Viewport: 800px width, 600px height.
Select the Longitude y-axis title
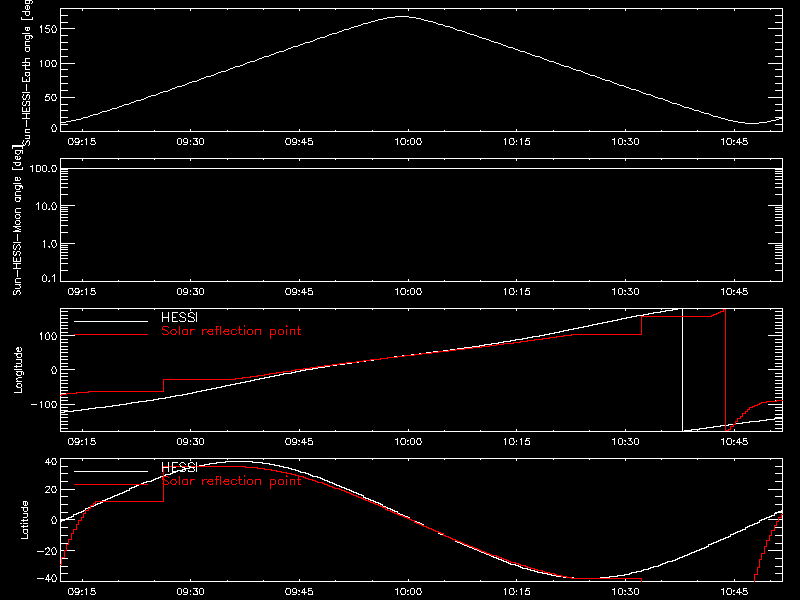tap(18, 370)
